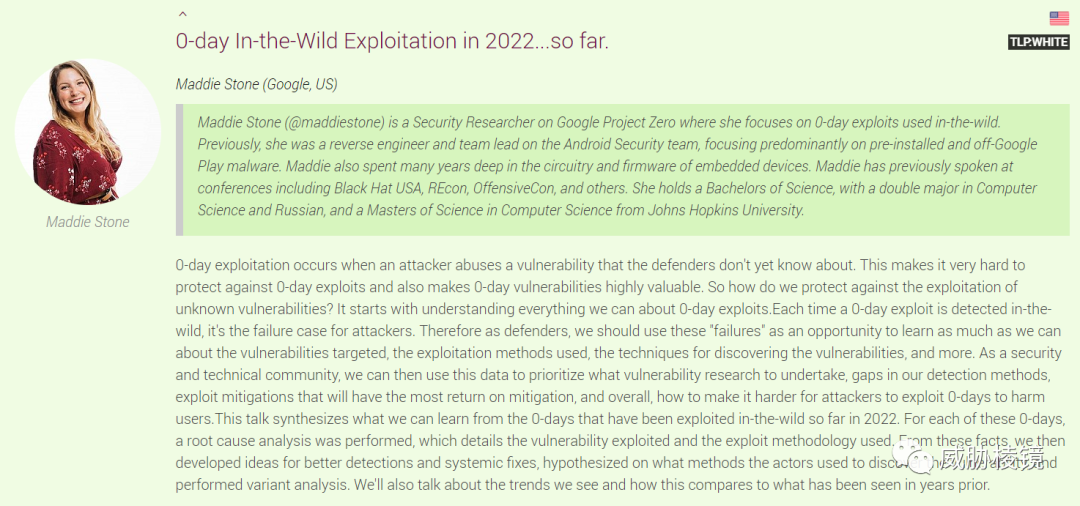The height and width of the screenshot is (506, 1080).
Task: Open Maddie Stone's profile photo
Action: (x=87, y=131)
